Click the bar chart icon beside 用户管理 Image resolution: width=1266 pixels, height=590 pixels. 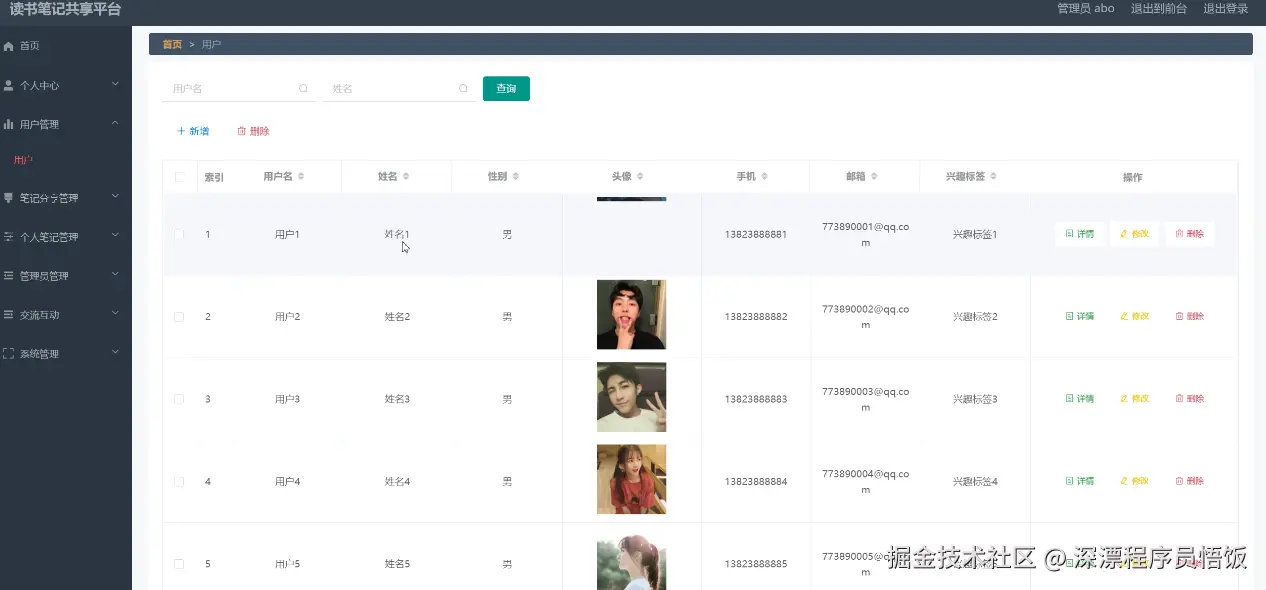(9, 124)
